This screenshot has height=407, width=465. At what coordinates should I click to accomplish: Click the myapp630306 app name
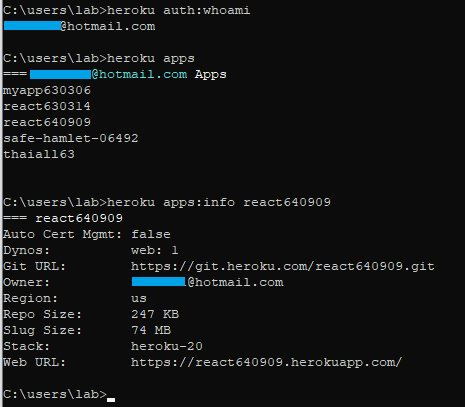coord(47,91)
